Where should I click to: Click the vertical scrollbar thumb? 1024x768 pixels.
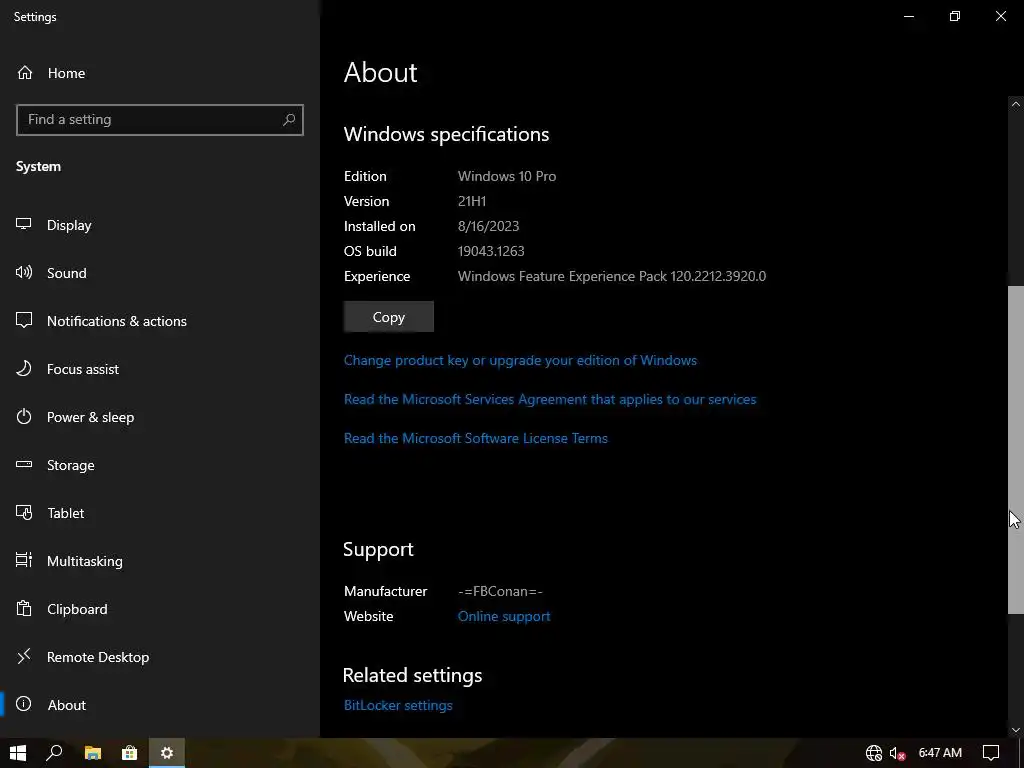point(1016,449)
